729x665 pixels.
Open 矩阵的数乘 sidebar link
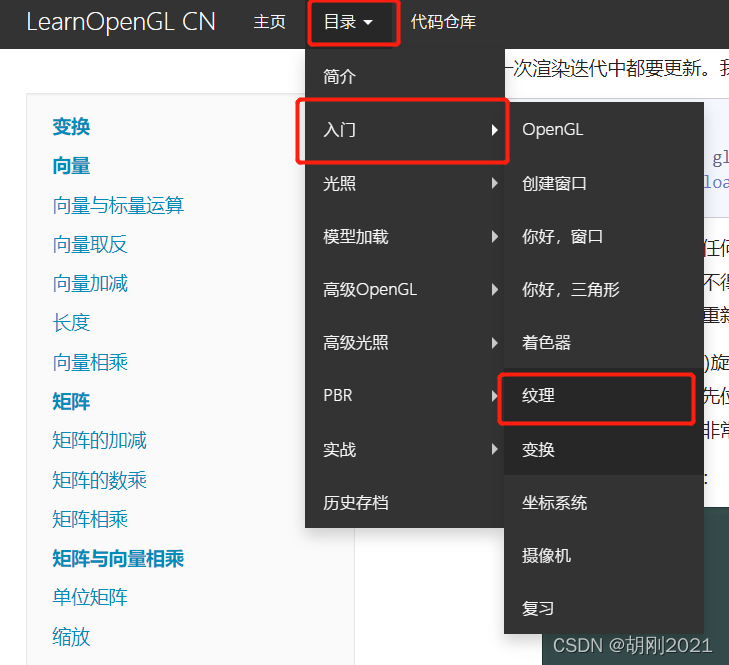coord(99,480)
